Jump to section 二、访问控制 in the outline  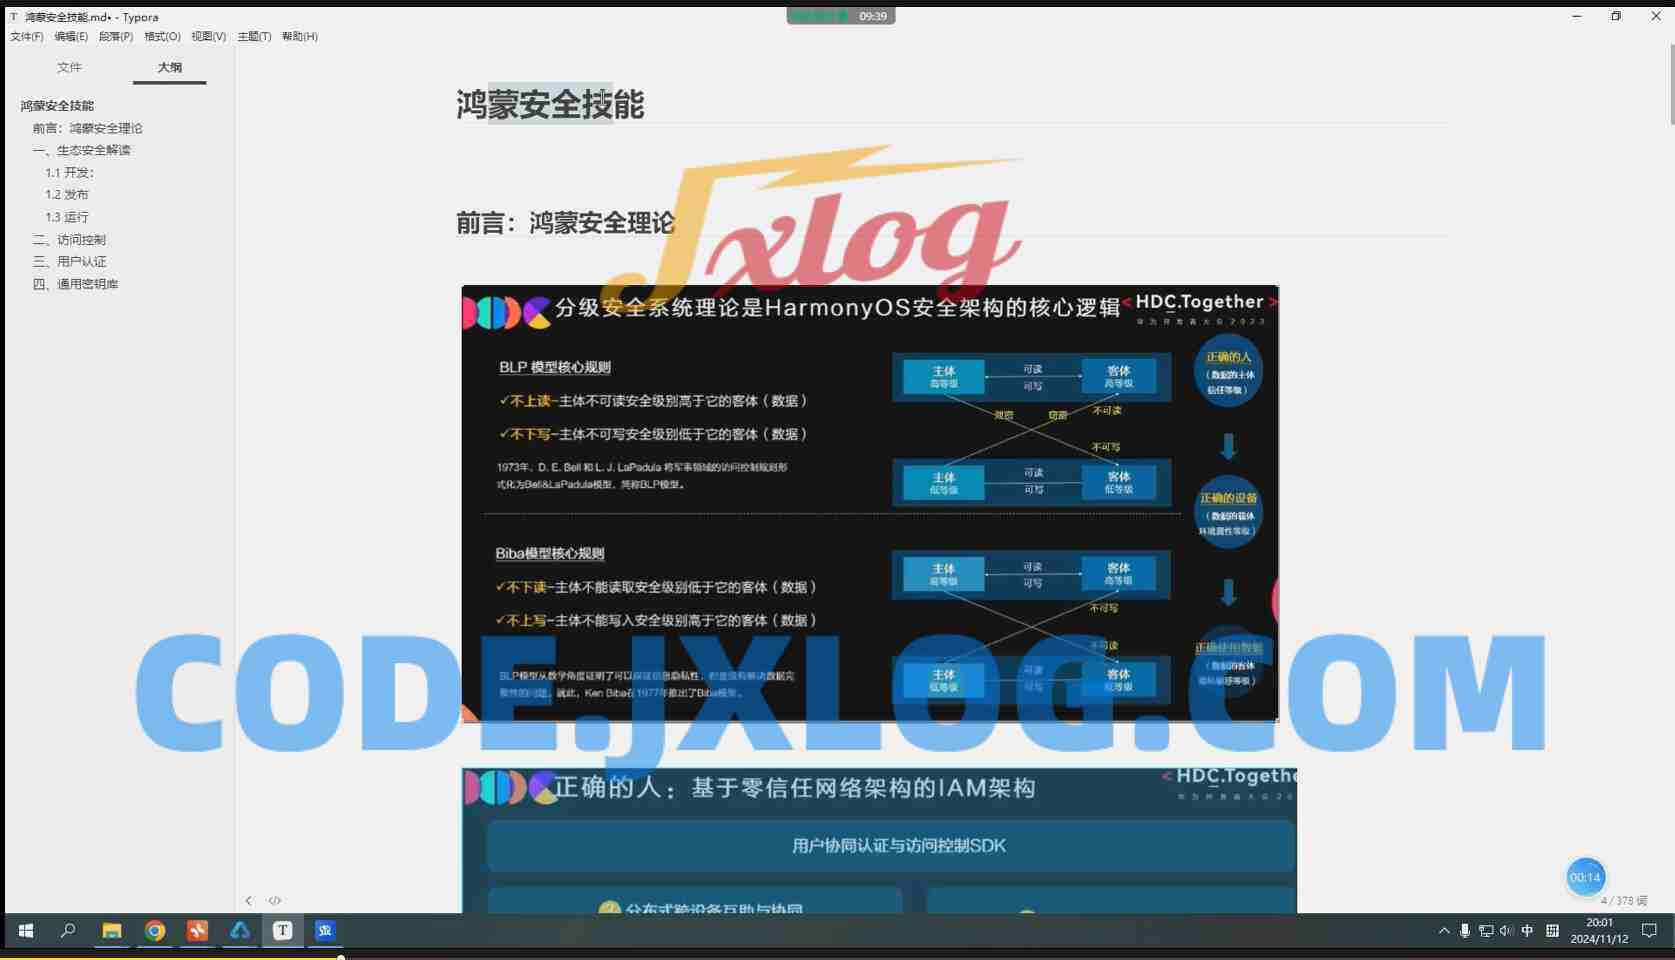pyautogui.click(x=71, y=239)
